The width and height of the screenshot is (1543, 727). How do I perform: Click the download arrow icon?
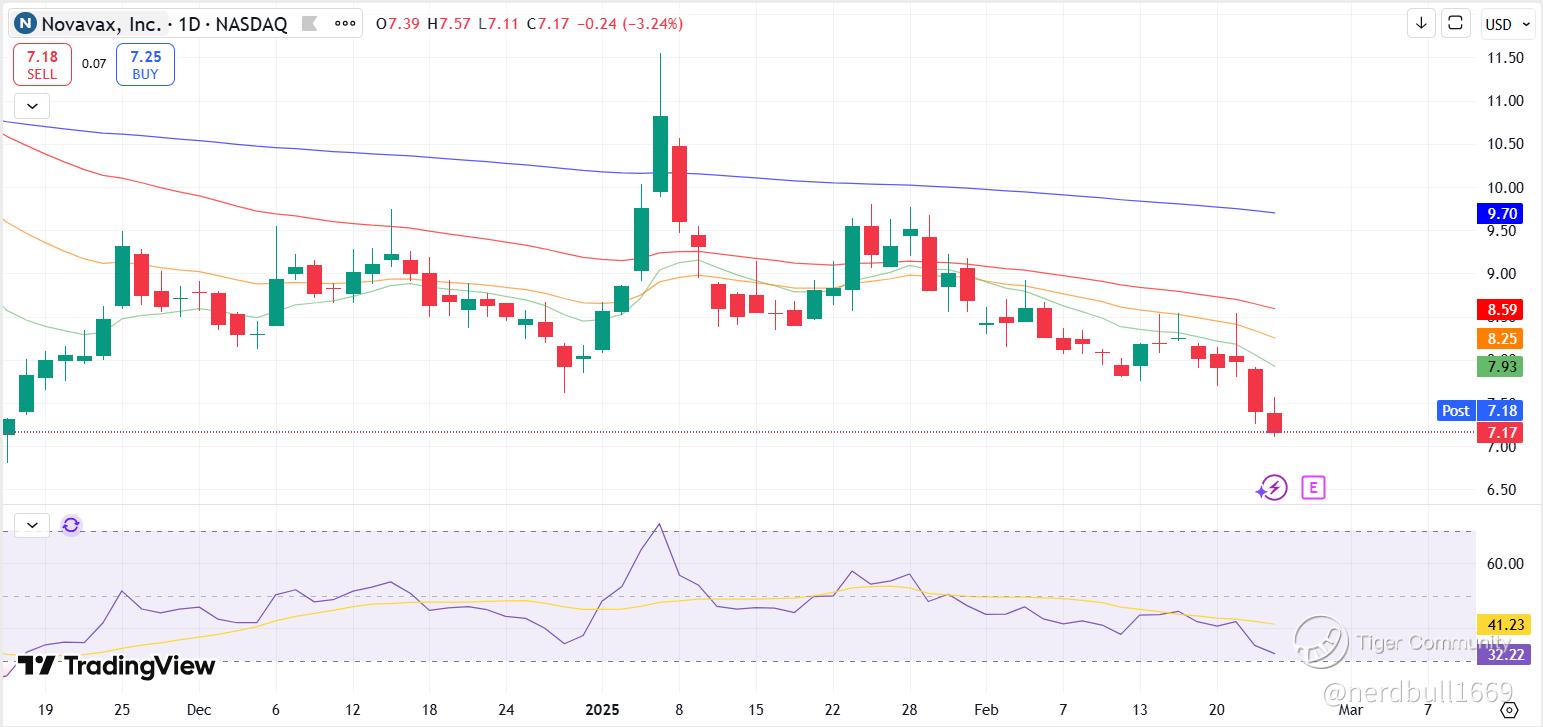1421,23
